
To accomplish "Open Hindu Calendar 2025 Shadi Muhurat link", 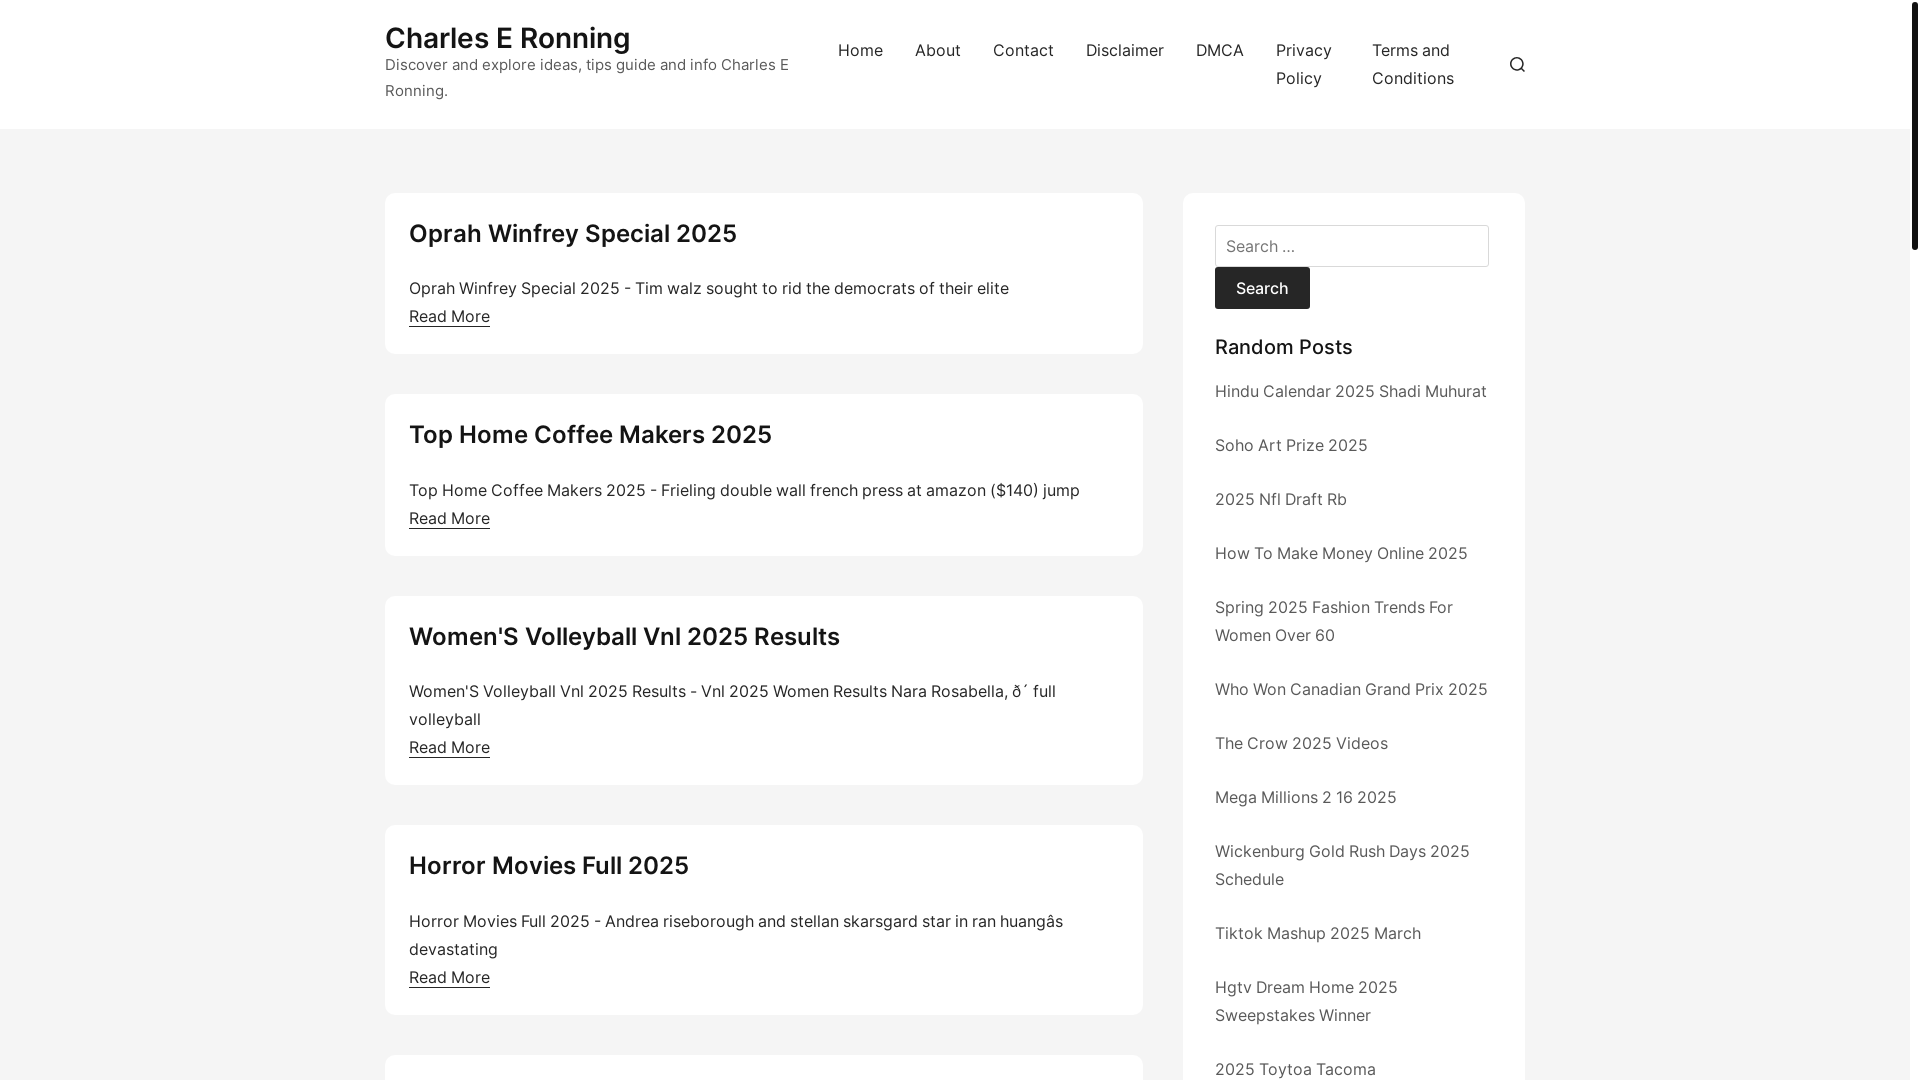I will [x=1350, y=391].
